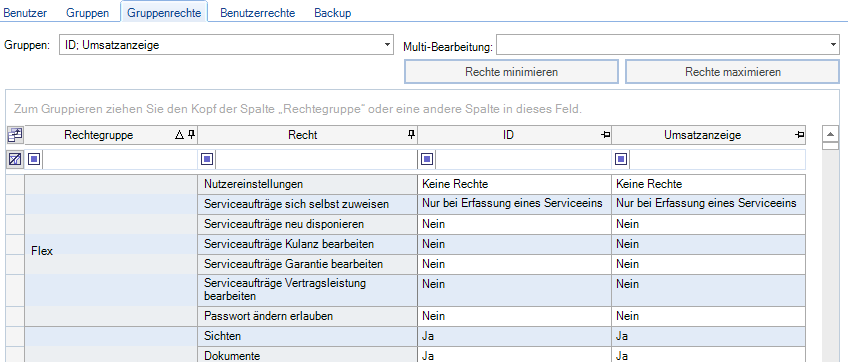The height and width of the screenshot is (362, 848).
Task: Select the Gruppenrechte tab
Action: [164, 12]
